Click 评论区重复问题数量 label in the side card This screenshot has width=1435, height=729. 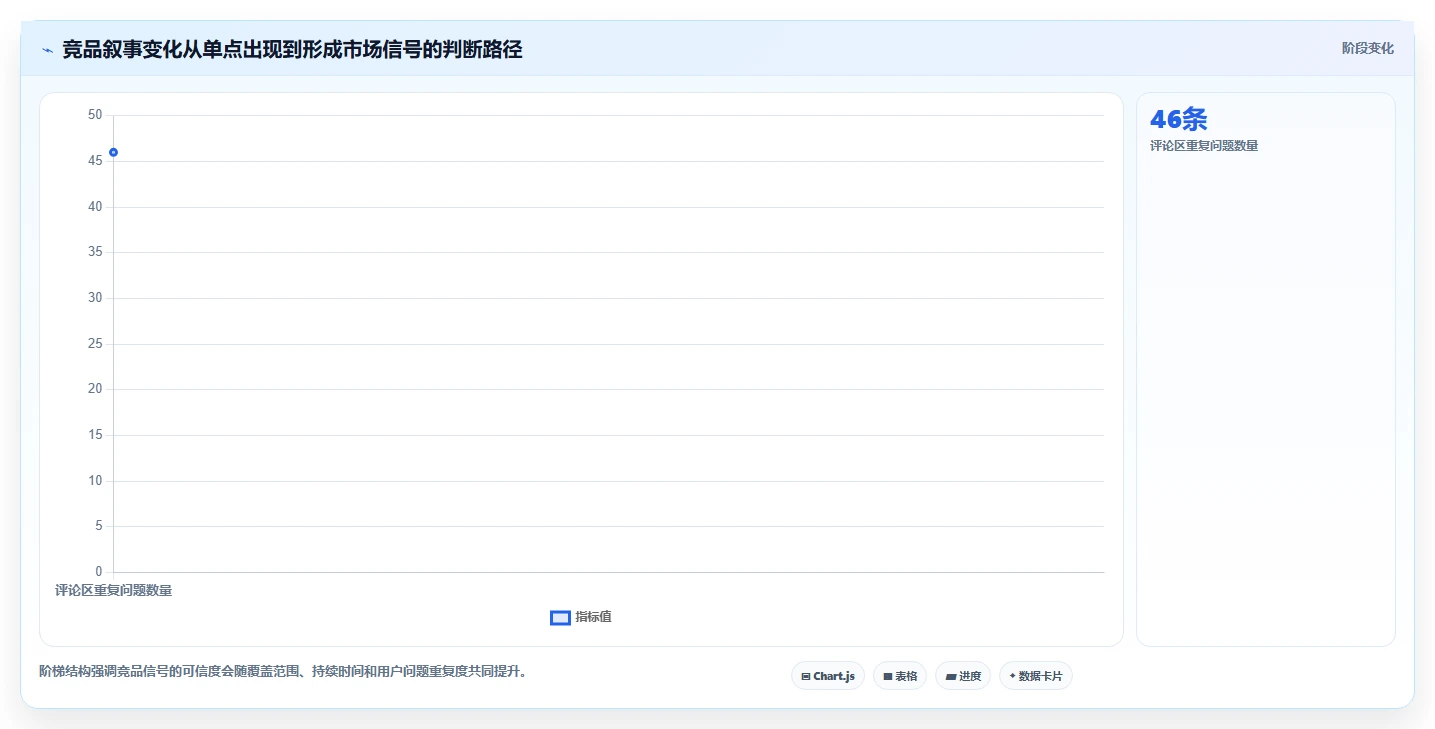coord(1204,146)
